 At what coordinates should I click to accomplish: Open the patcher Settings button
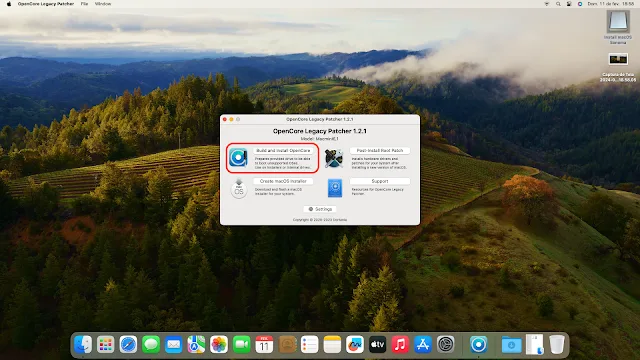coord(320,209)
